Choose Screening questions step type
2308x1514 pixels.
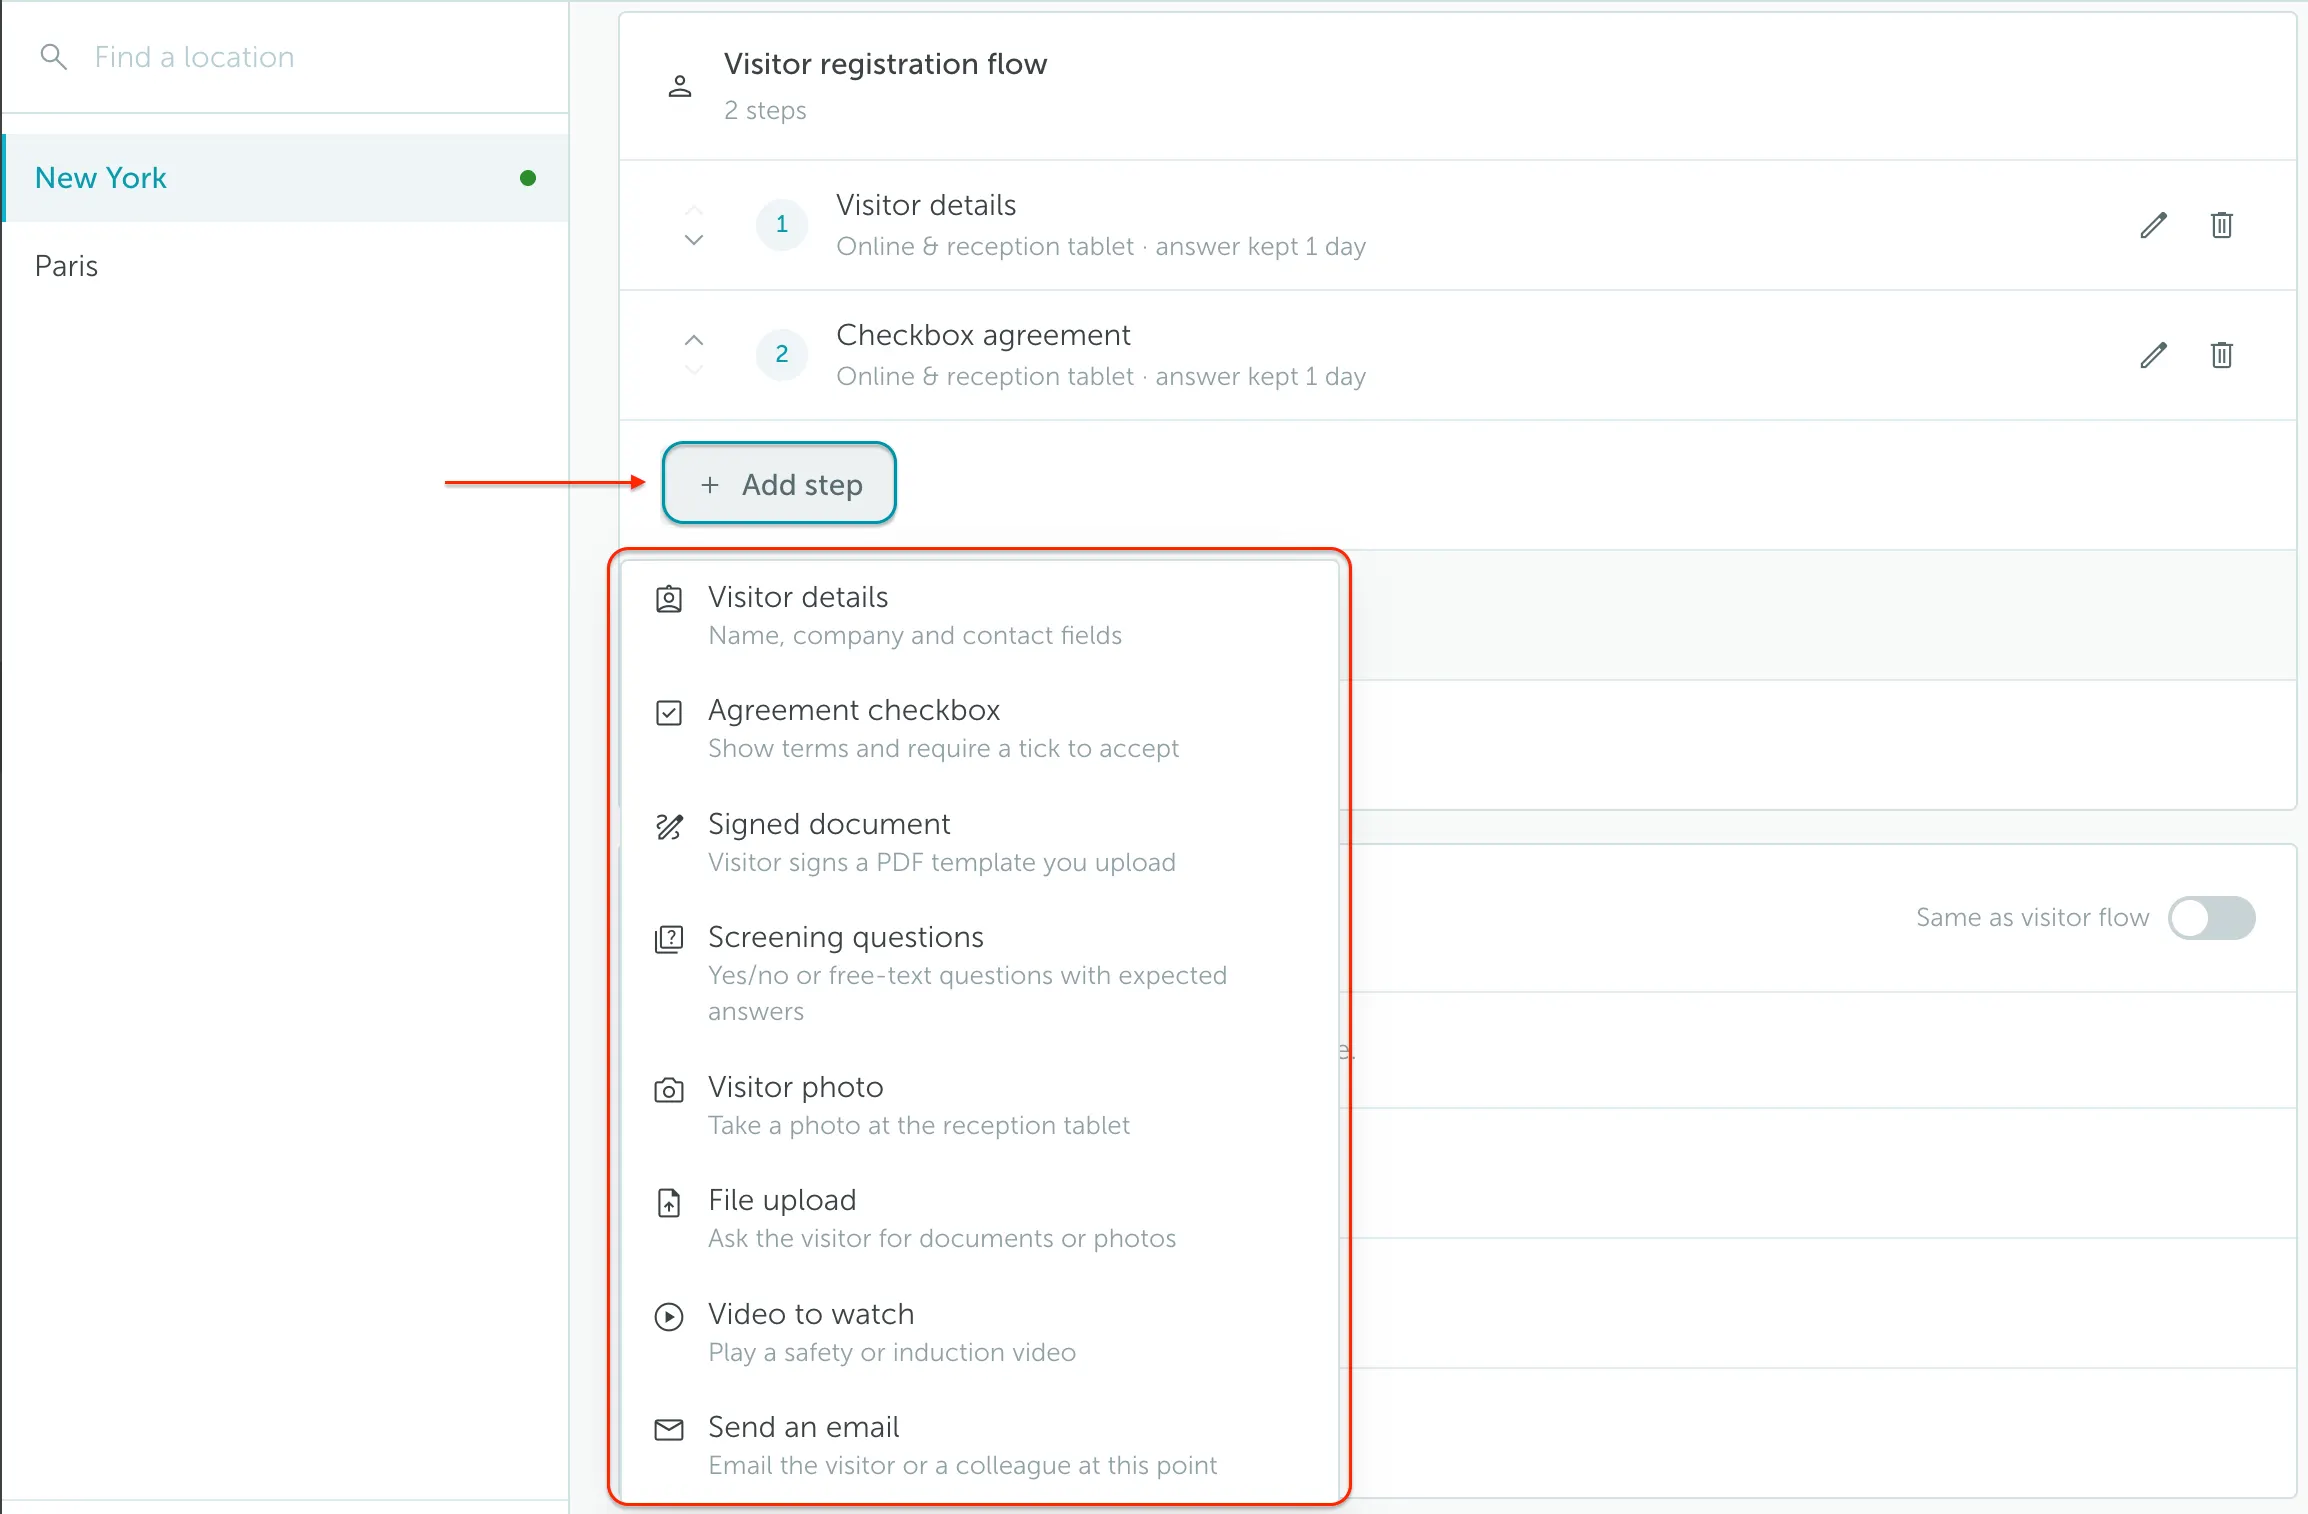point(979,974)
